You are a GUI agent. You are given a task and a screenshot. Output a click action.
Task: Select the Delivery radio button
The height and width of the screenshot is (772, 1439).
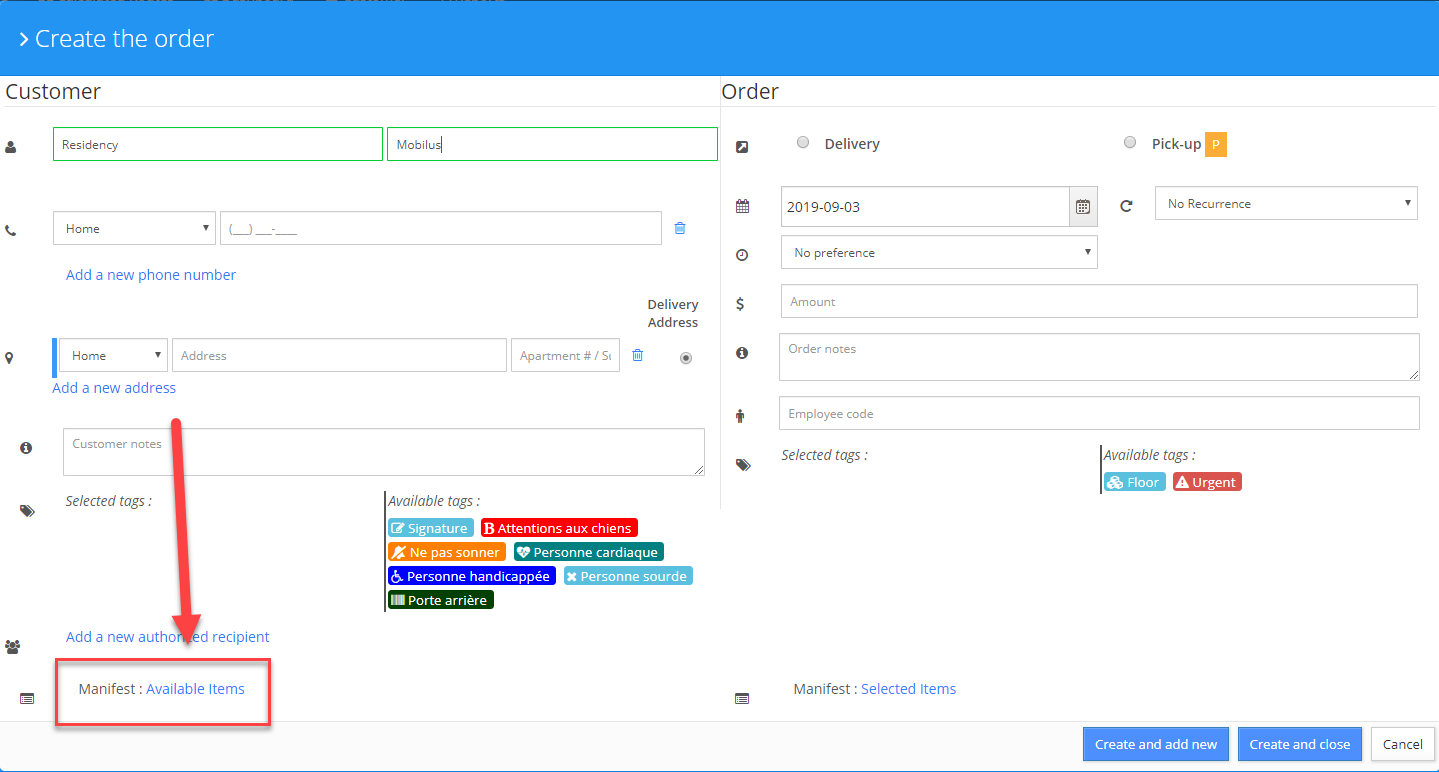click(x=803, y=143)
